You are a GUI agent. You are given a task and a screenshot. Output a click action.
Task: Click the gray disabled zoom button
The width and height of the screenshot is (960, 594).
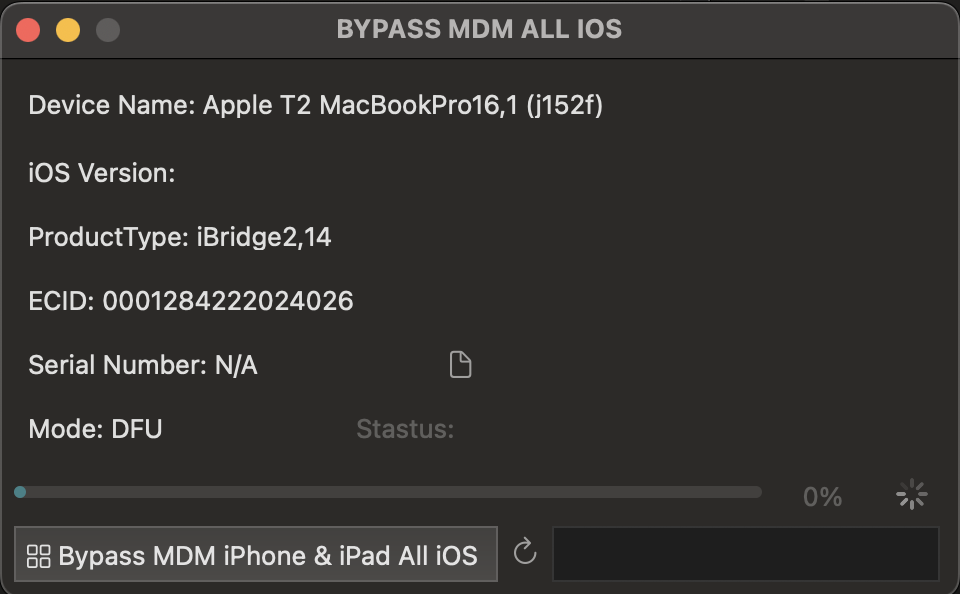click(x=108, y=30)
